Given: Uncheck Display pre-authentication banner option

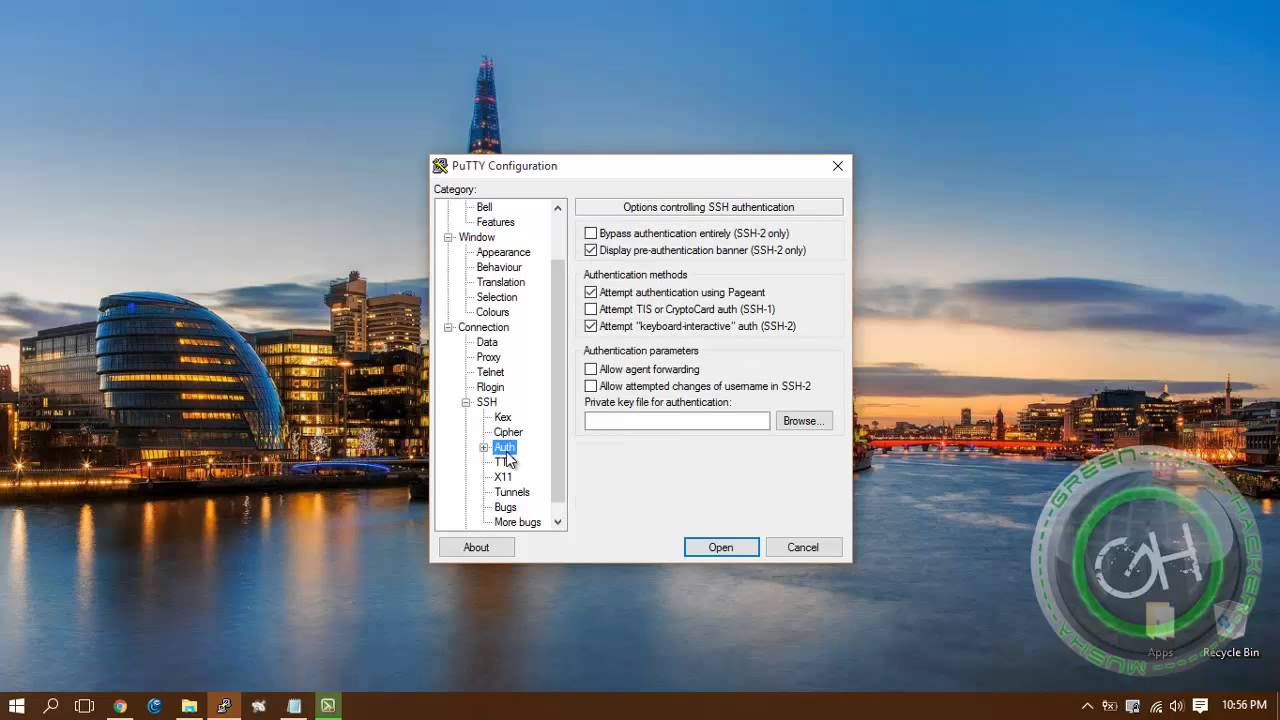Looking at the screenshot, I should point(591,250).
